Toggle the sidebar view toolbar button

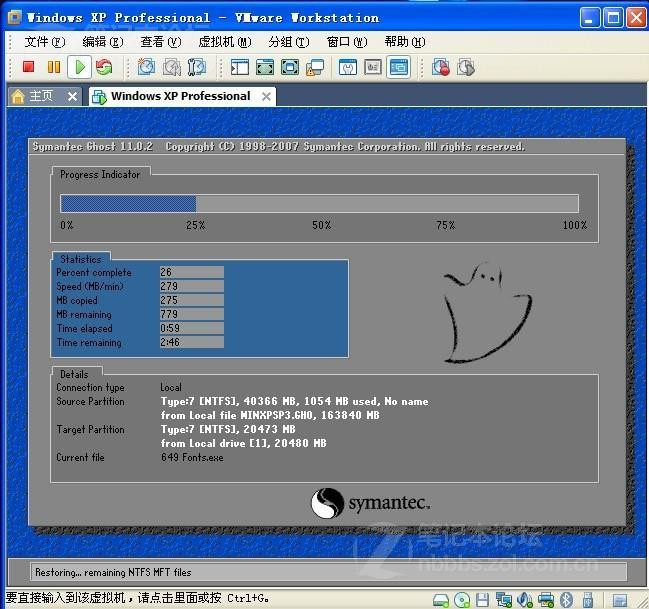pyautogui.click(x=240, y=67)
